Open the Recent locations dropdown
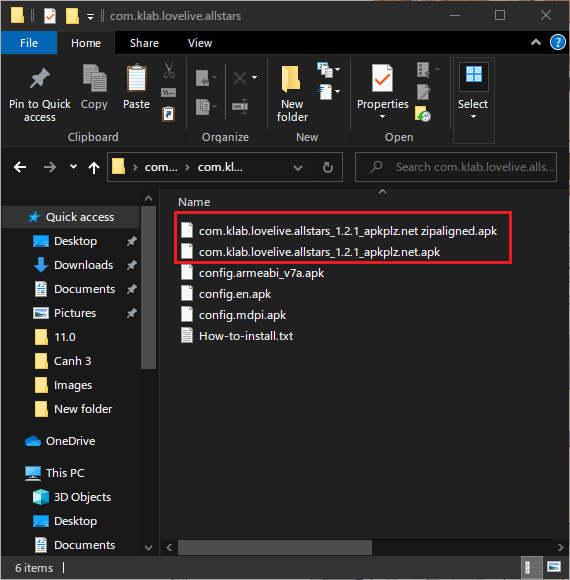570x580 pixels. tap(73, 167)
